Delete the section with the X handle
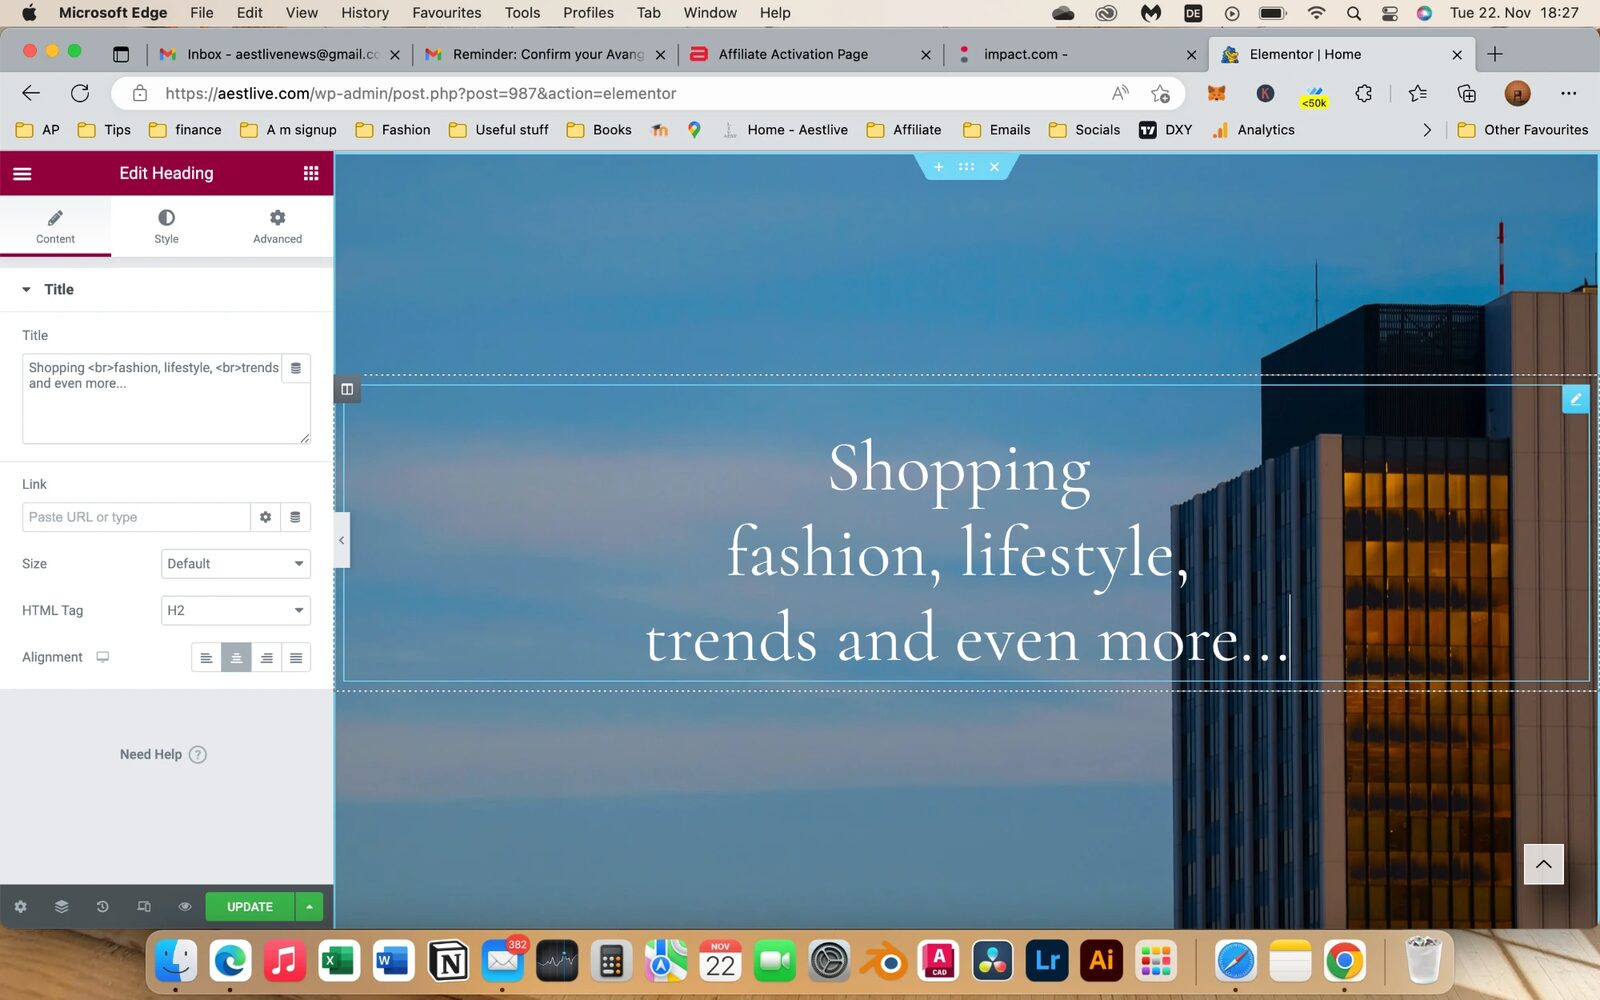 [994, 167]
